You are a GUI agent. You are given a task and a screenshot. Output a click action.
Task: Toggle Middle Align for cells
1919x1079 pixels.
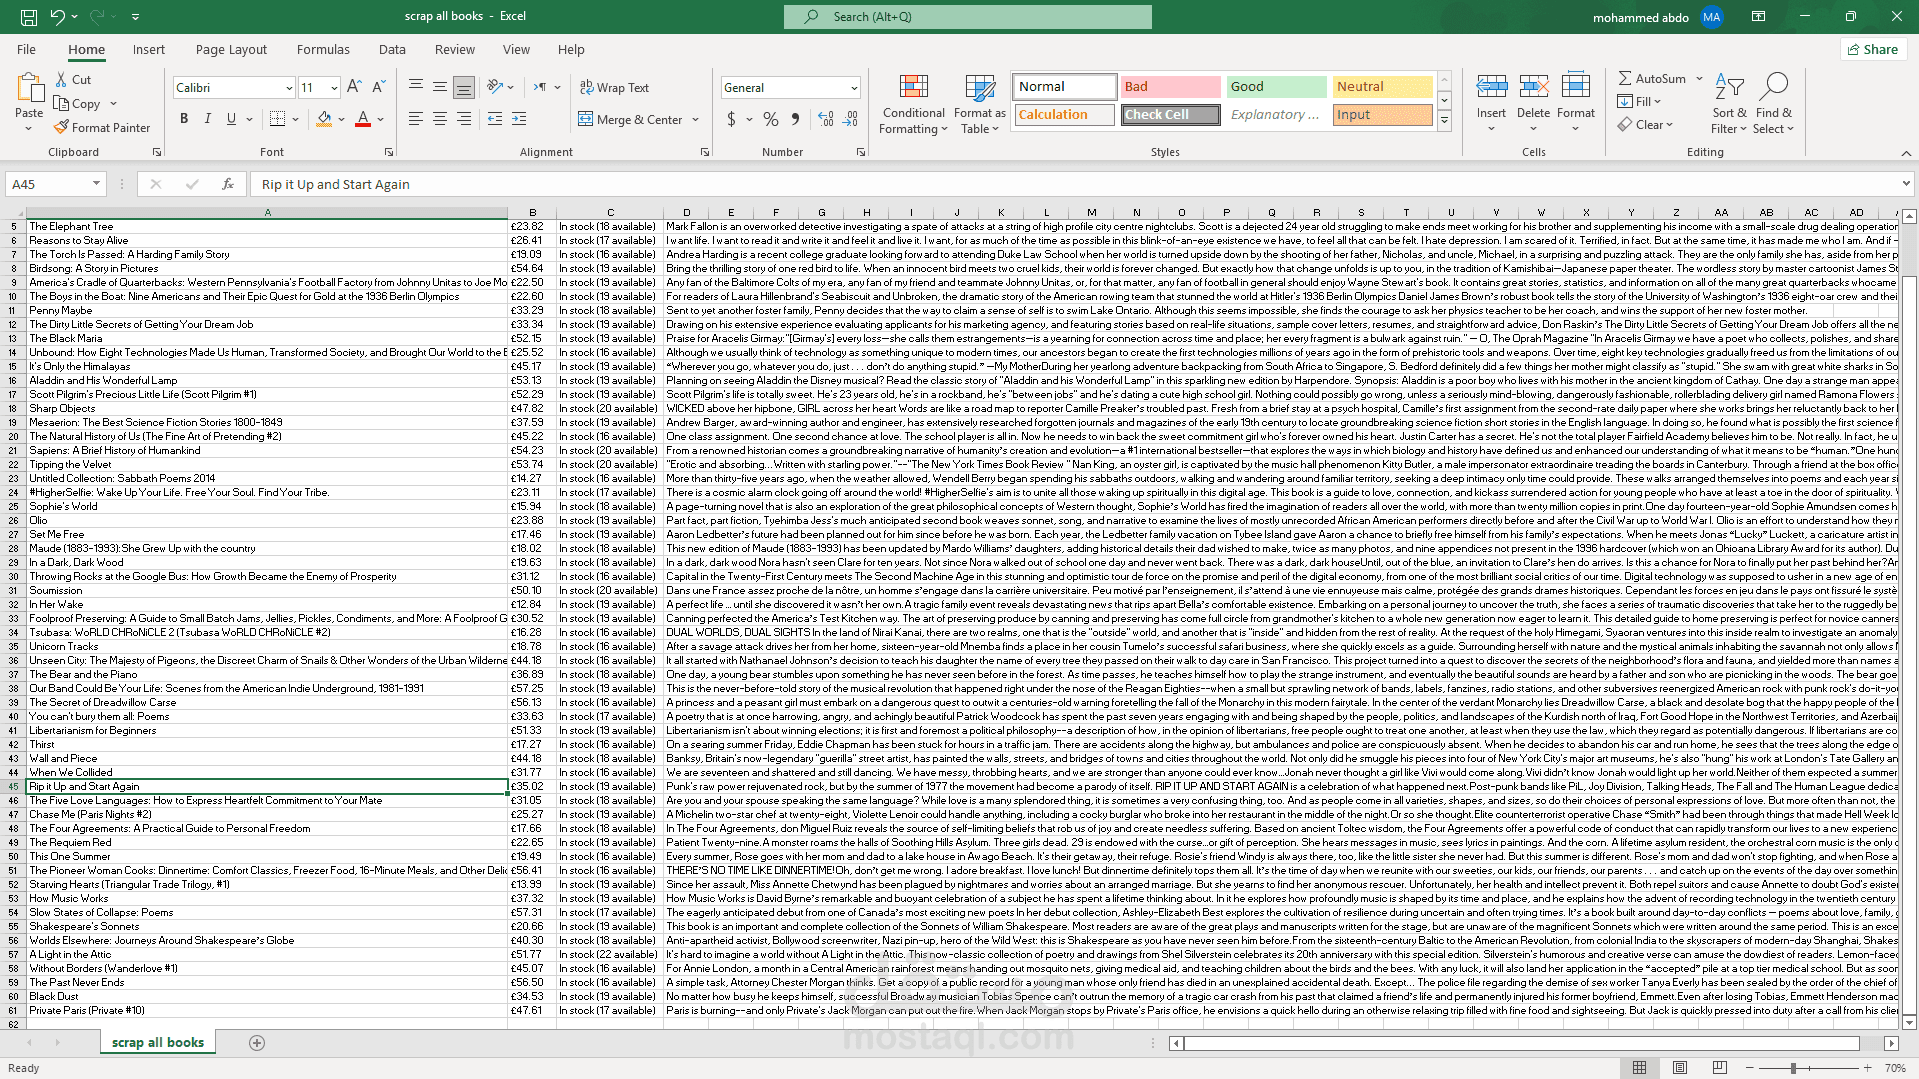click(440, 87)
